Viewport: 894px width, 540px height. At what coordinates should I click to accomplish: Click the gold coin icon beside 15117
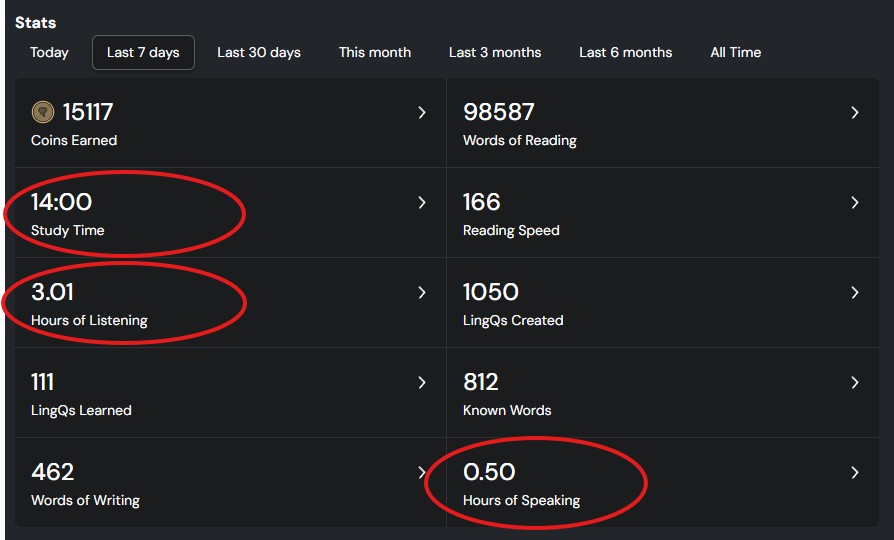click(43, 112)
